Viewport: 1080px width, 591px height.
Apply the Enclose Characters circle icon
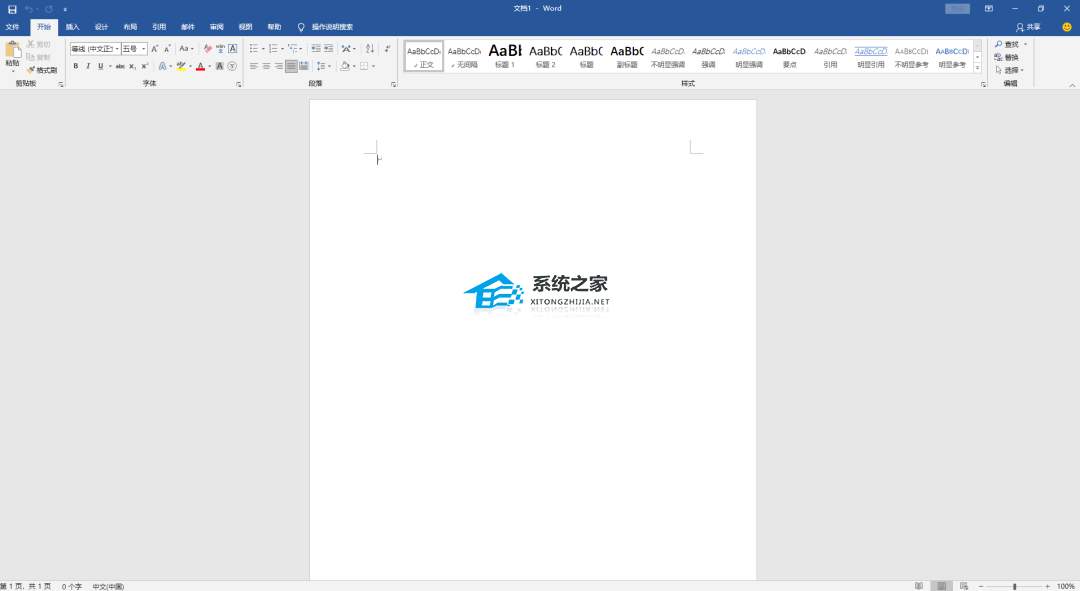coord(232,66)
